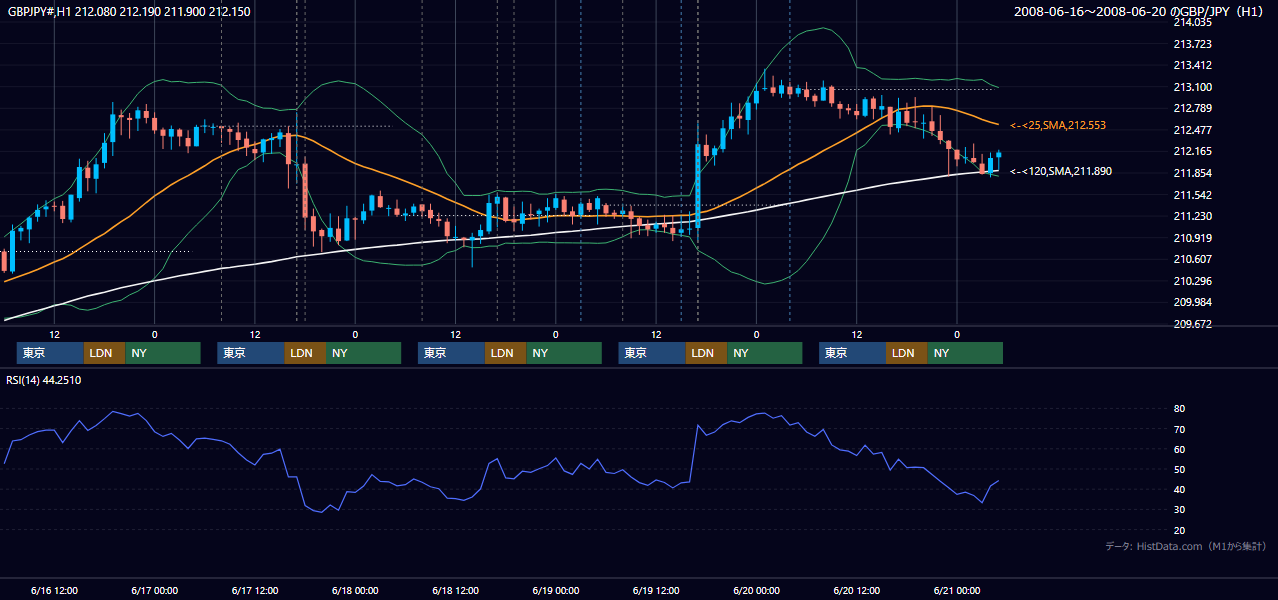Click the 6/18 00:00 date label
Screen dimensions: 1278x600
click(355, 591)
